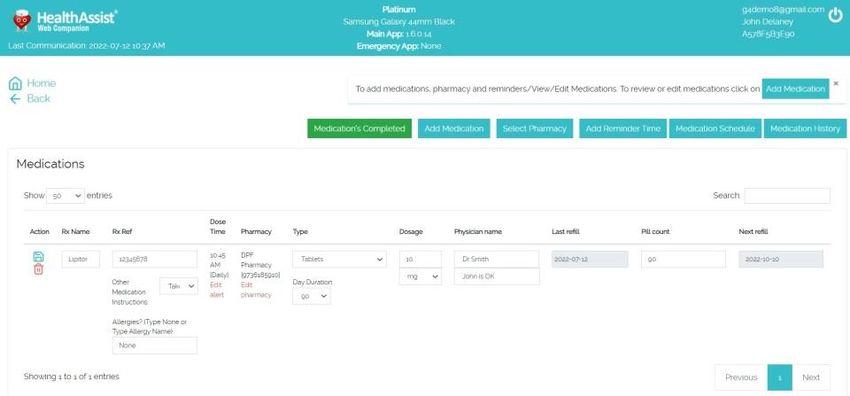The height and width of the screenshot is (396, 850).
Task: Click the HealthAssist heart logo
Action: (x=22, y=21)
